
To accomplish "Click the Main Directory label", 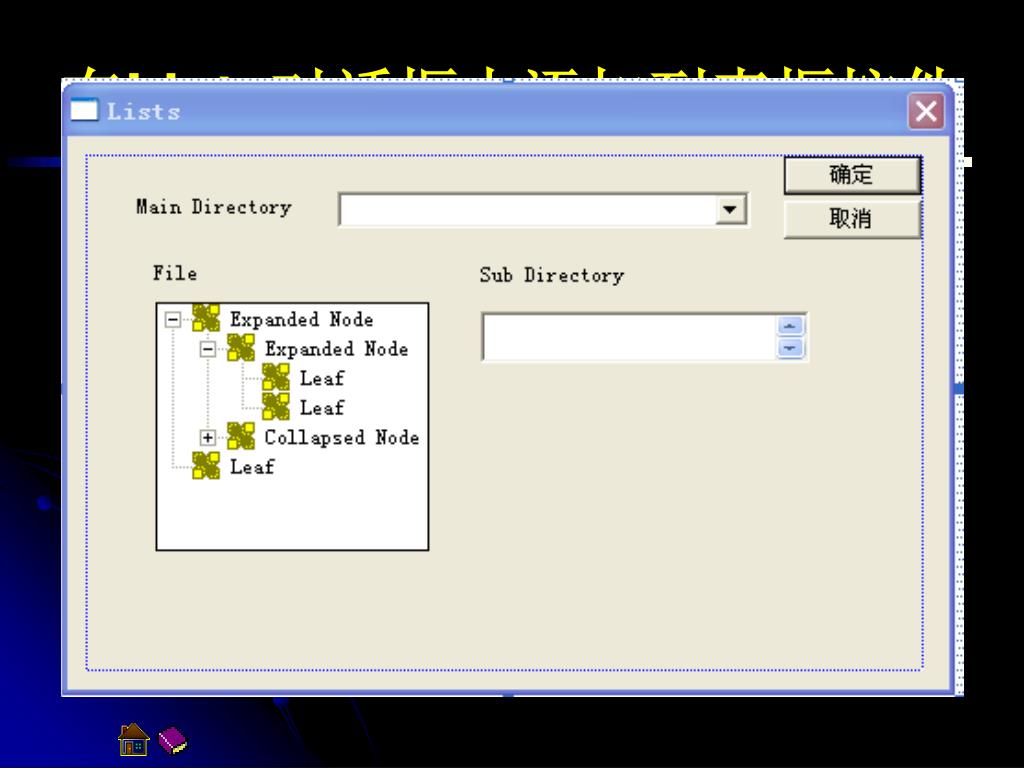I will (214, 208).
